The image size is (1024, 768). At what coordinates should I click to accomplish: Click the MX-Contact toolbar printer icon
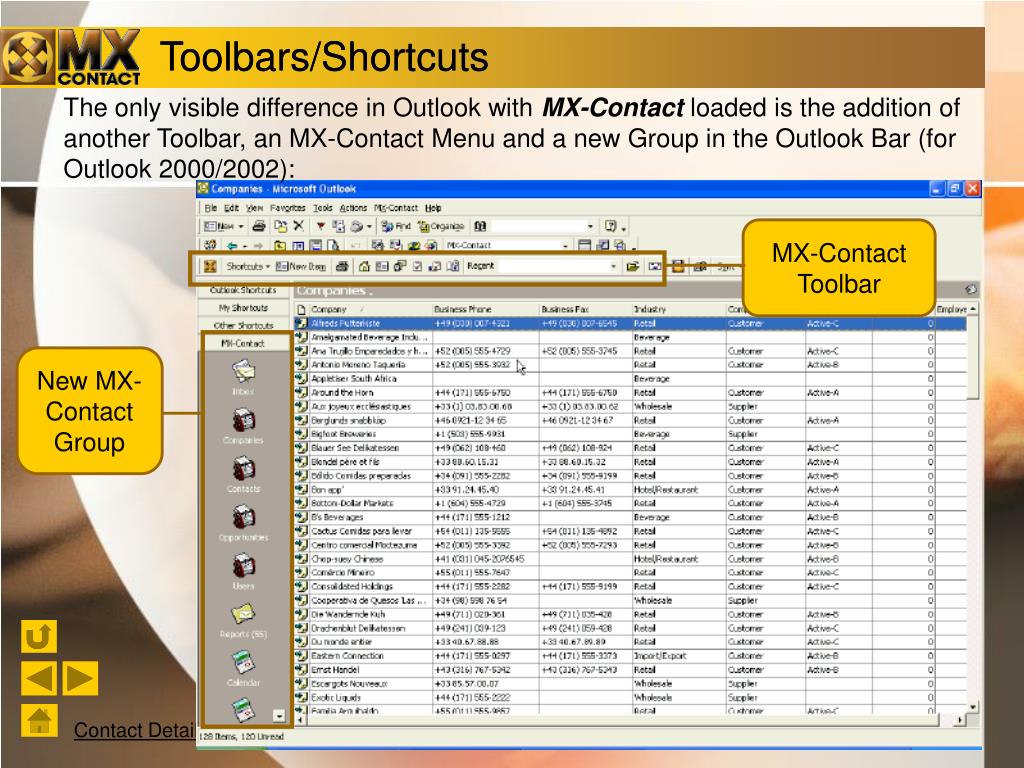(x=342, y=266)
